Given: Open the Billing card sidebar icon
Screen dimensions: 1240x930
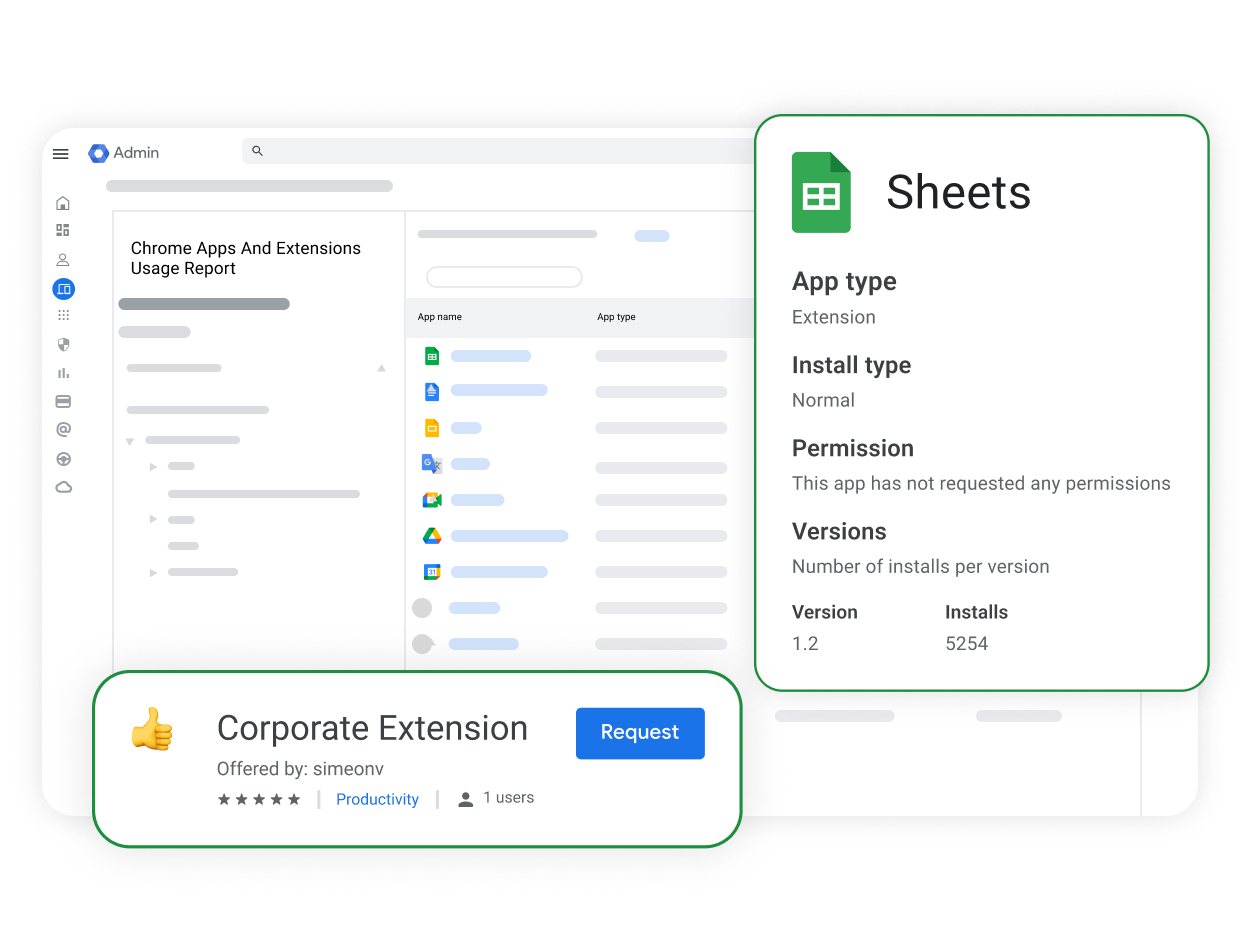Looking at the screenshot, I should [x=63, y=401].
